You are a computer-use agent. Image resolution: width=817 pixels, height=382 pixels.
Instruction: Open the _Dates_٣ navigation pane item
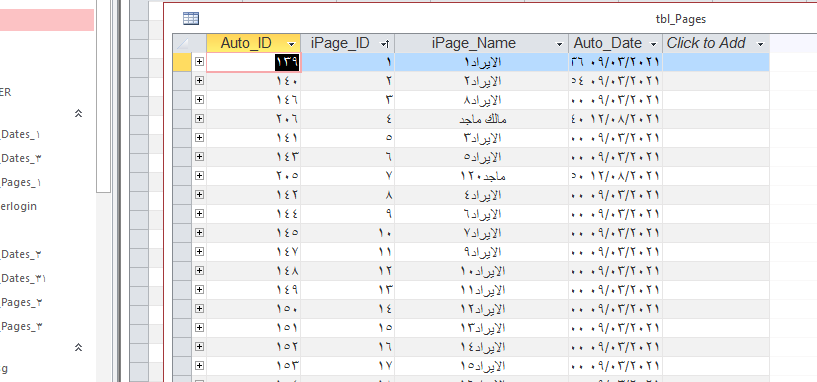pos(20,158)
